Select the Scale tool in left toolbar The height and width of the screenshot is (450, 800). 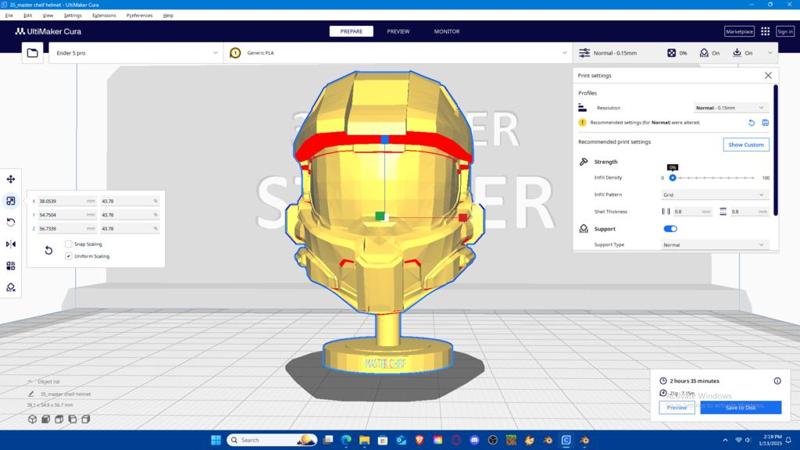pyautogui.click(x=11, y=201)
